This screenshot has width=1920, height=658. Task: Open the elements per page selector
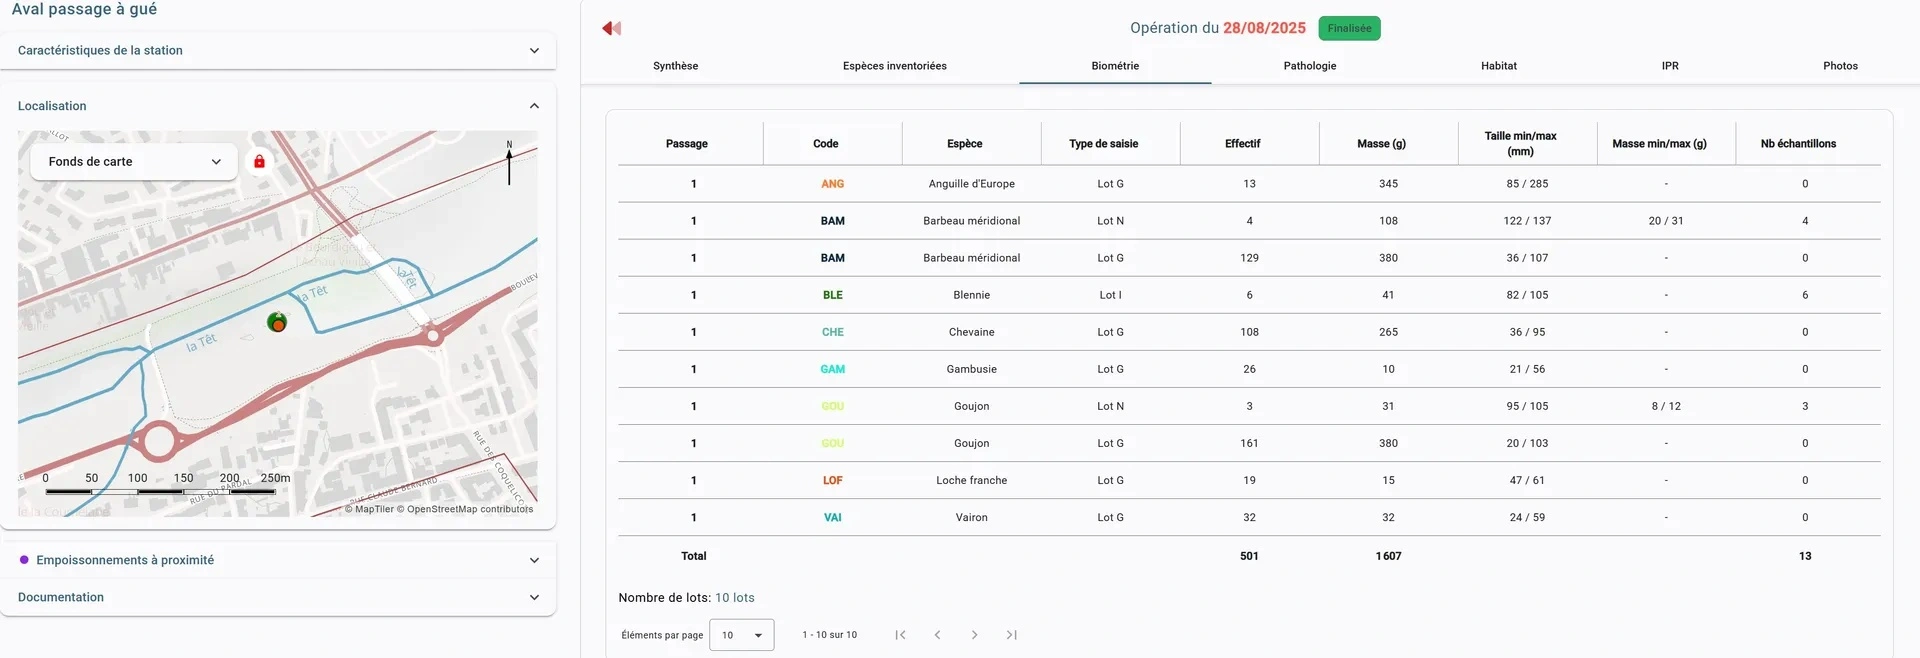click(741, 635)
